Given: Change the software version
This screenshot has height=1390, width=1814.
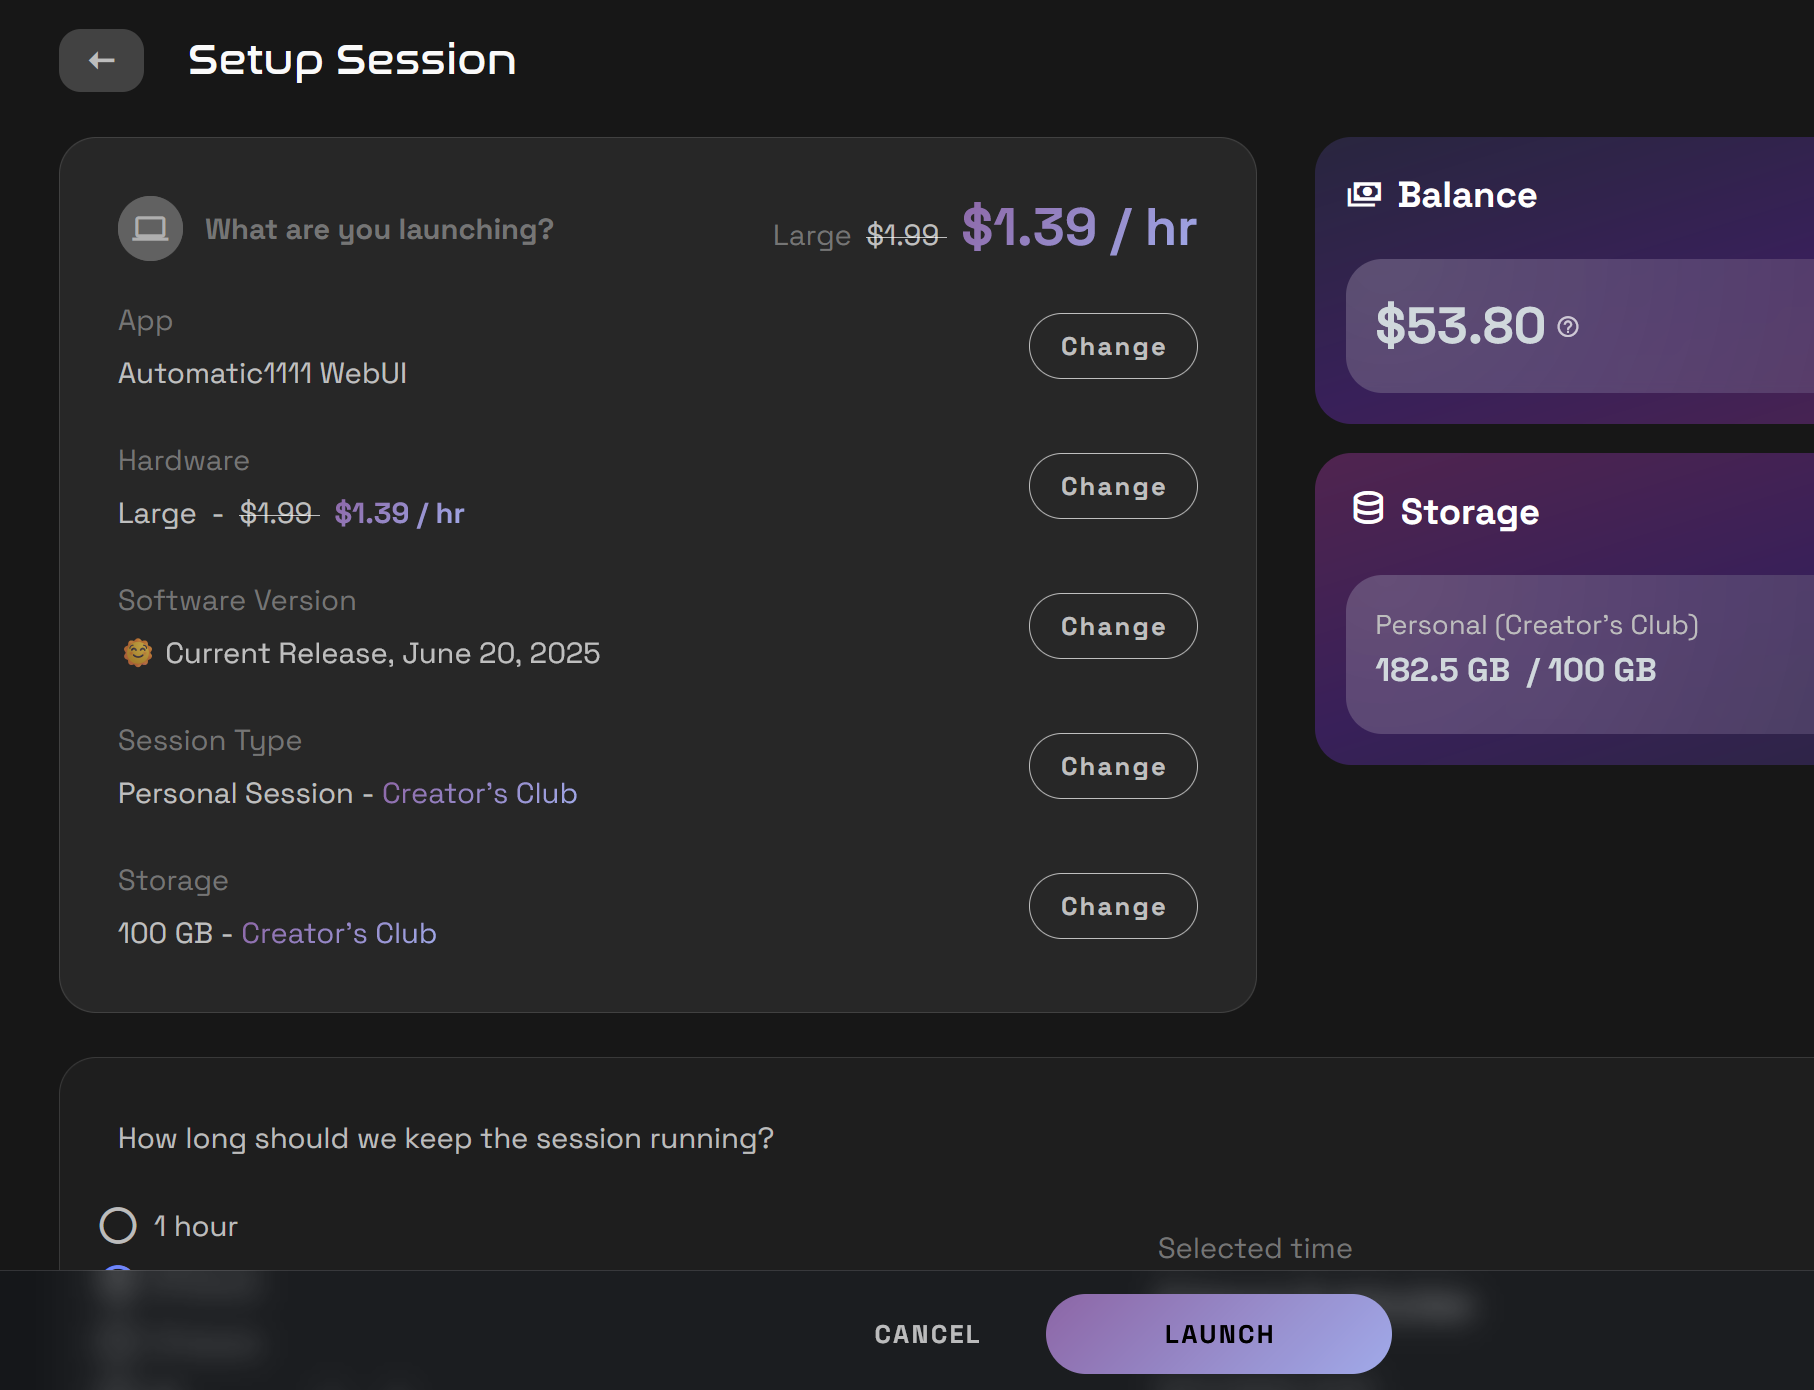Looking at the screenshot, I should click(x=1112, y=626).
